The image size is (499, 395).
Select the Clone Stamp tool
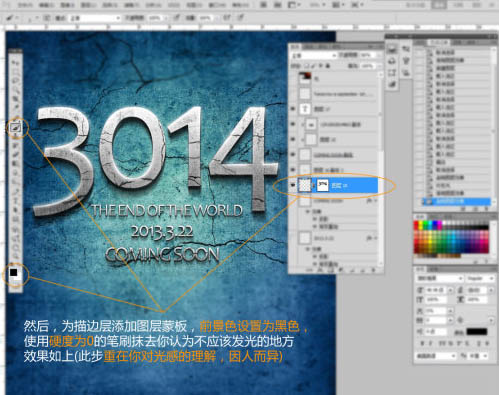tap(15, 136)
